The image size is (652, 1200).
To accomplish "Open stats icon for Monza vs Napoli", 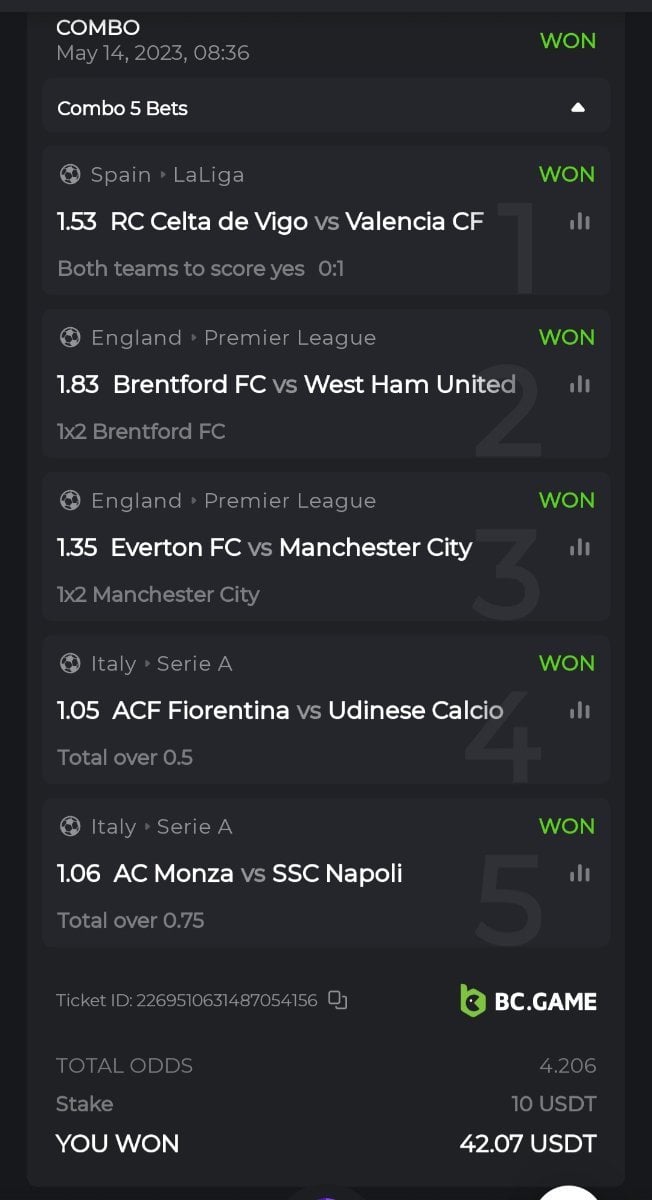I will pyautogui.click(x=579, y=874).
